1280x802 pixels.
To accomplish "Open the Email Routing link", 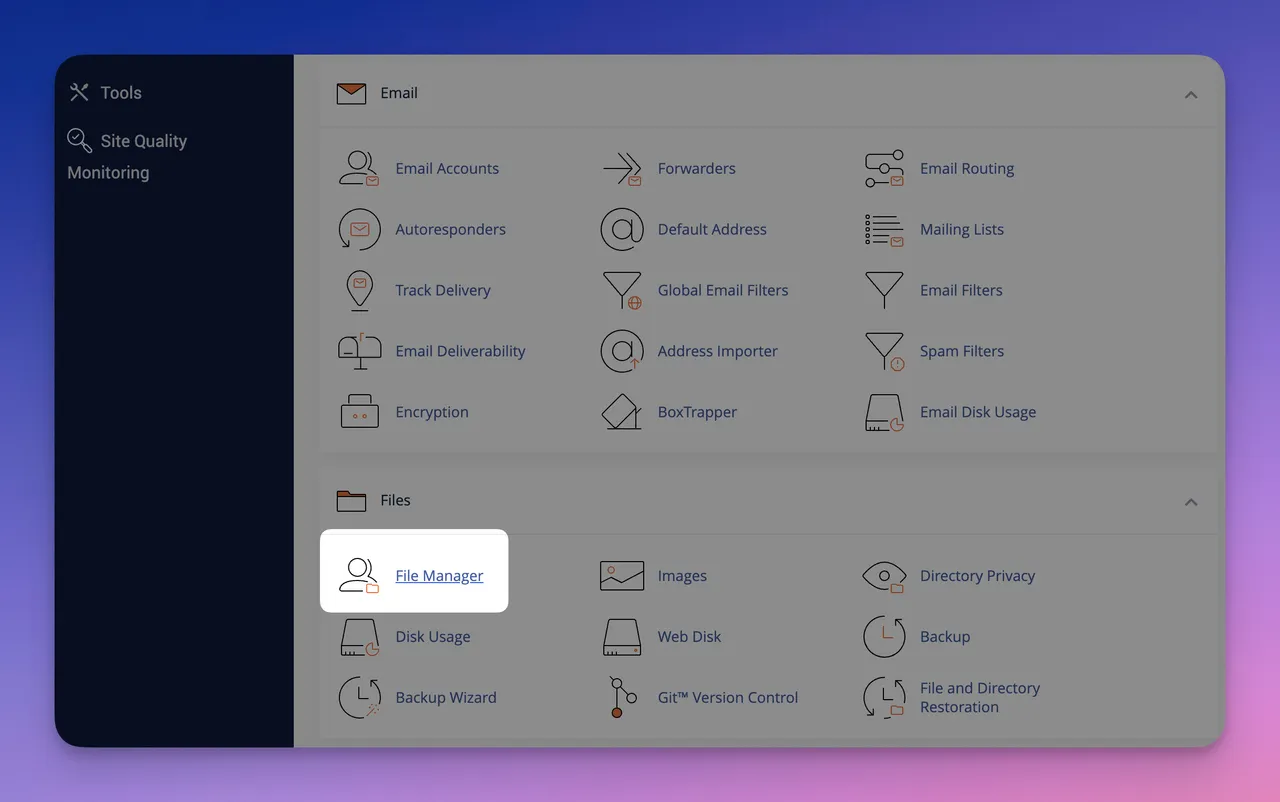I will (x=967, y=169).
